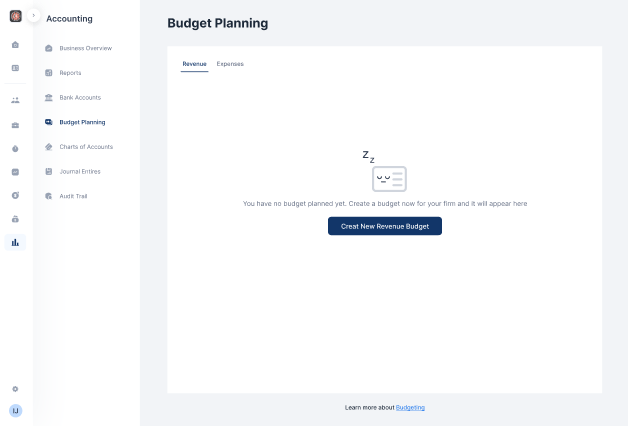Click the Audit Trail sidebar icon
This screenshot has height=426, width=628.
49,196
